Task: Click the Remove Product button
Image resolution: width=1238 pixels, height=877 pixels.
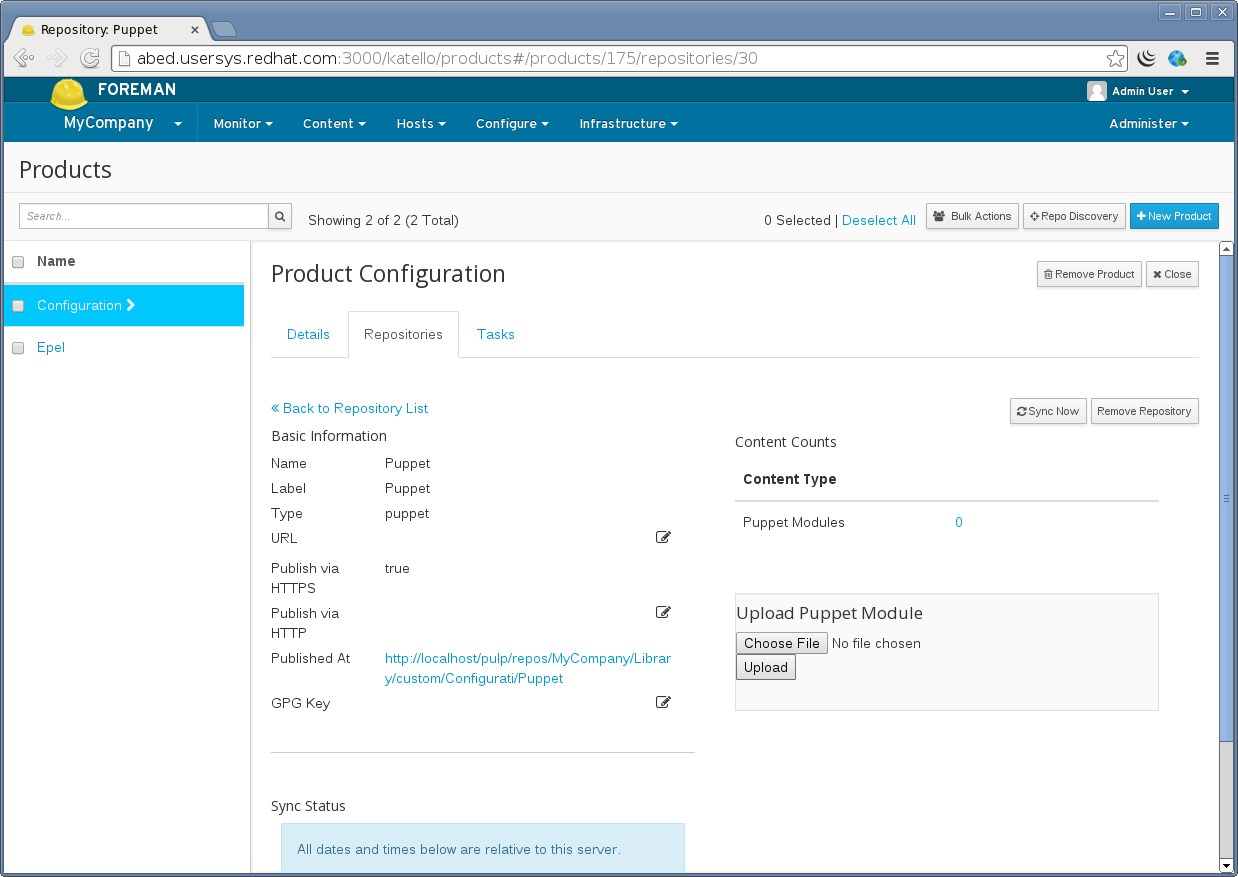Action: coord(1089,274)
